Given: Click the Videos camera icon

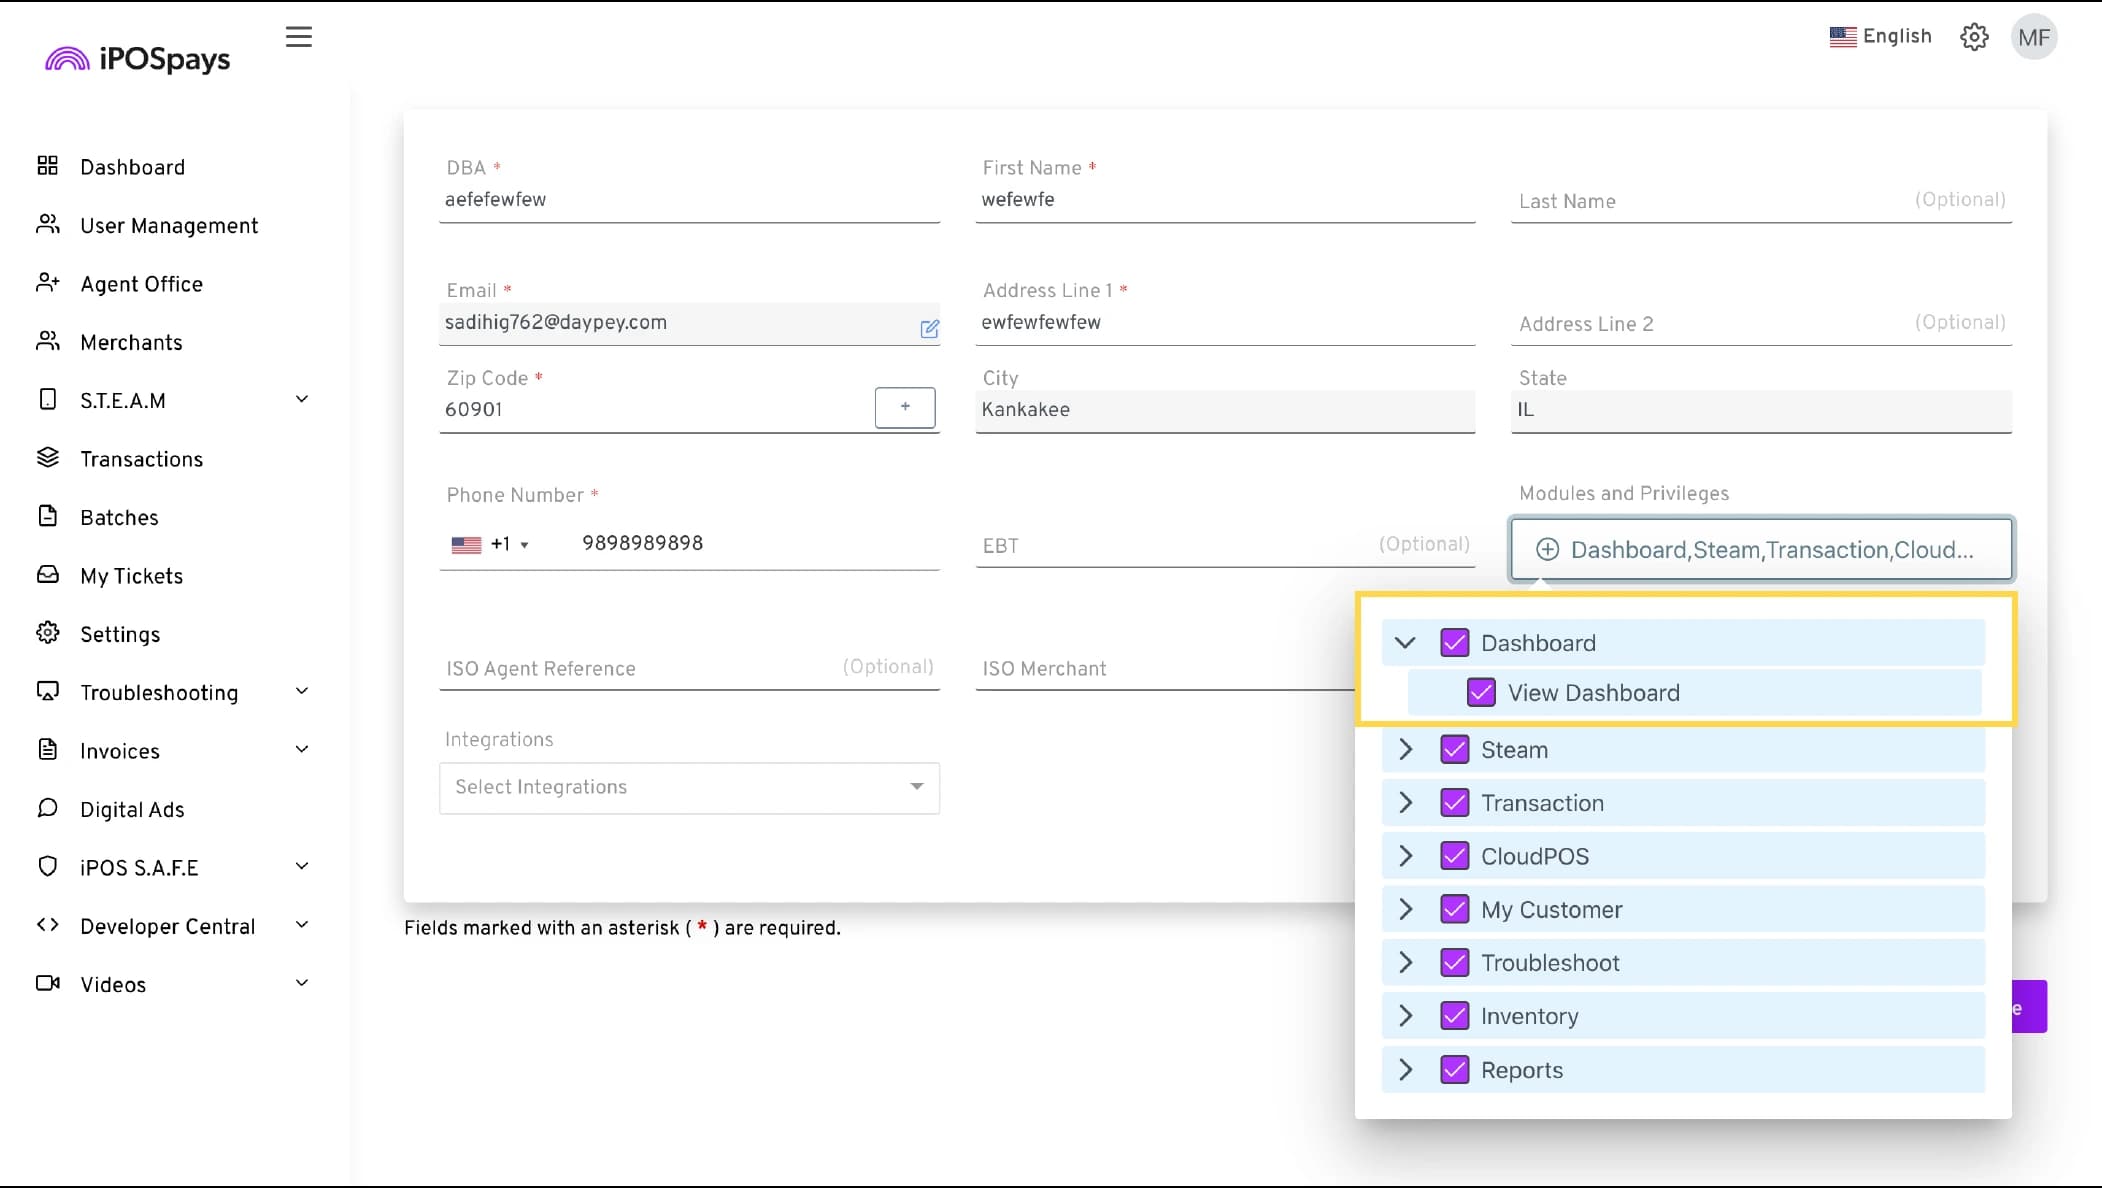Looking at the screenshot, I should [47, 983].
